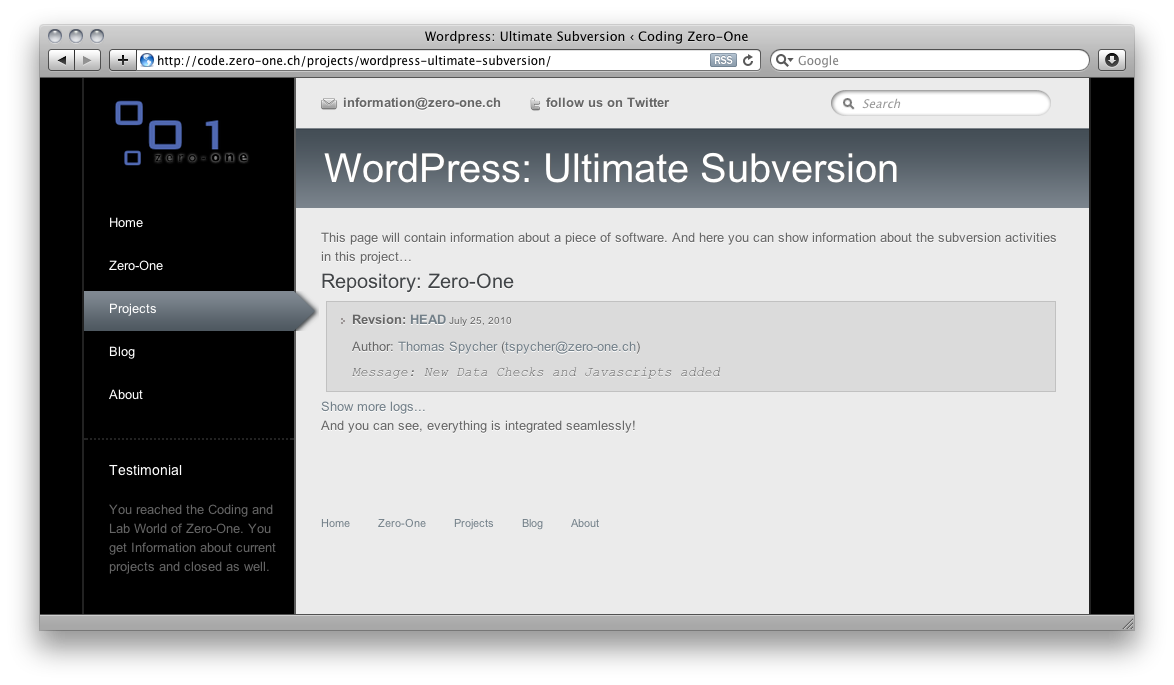The width and height of the screenshot is (1174, 685).
Task: Click the envelope email icon
Action: (329, 103)
